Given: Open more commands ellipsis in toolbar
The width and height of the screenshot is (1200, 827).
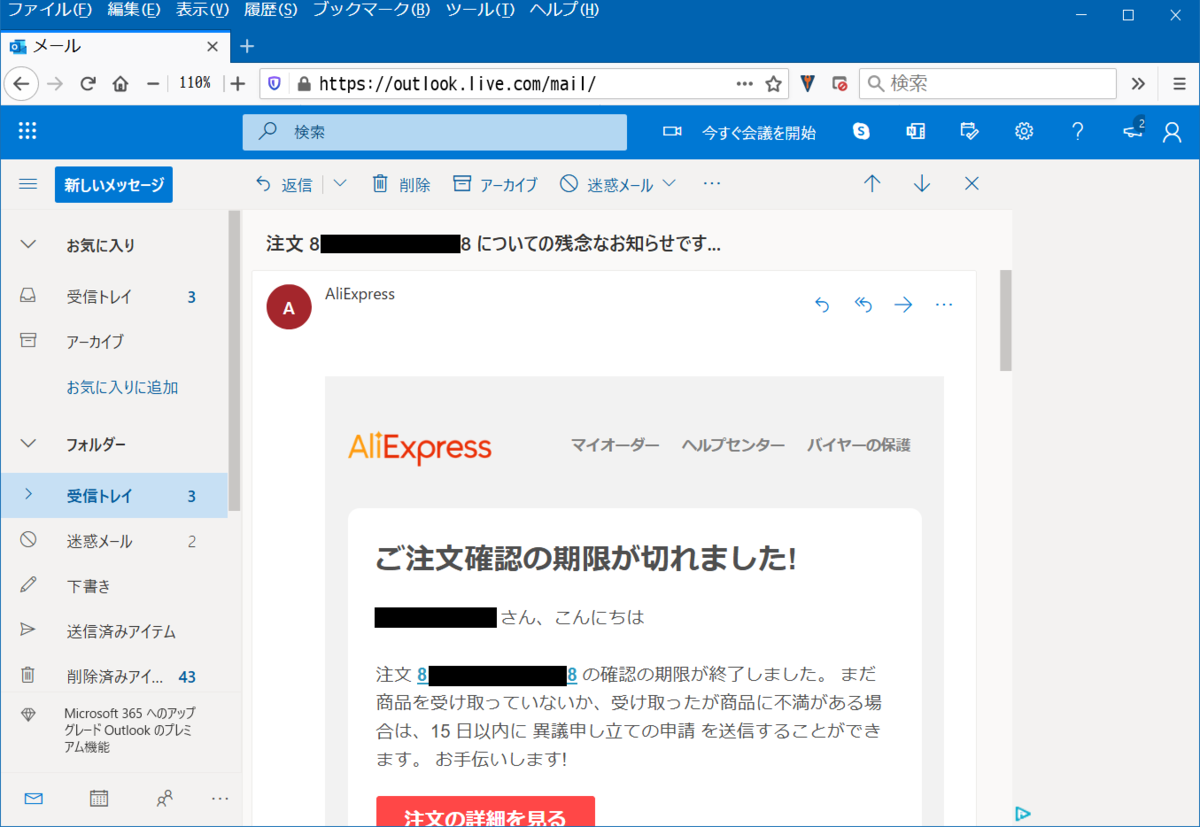Looking at the screenshot, I should [712, 184].
